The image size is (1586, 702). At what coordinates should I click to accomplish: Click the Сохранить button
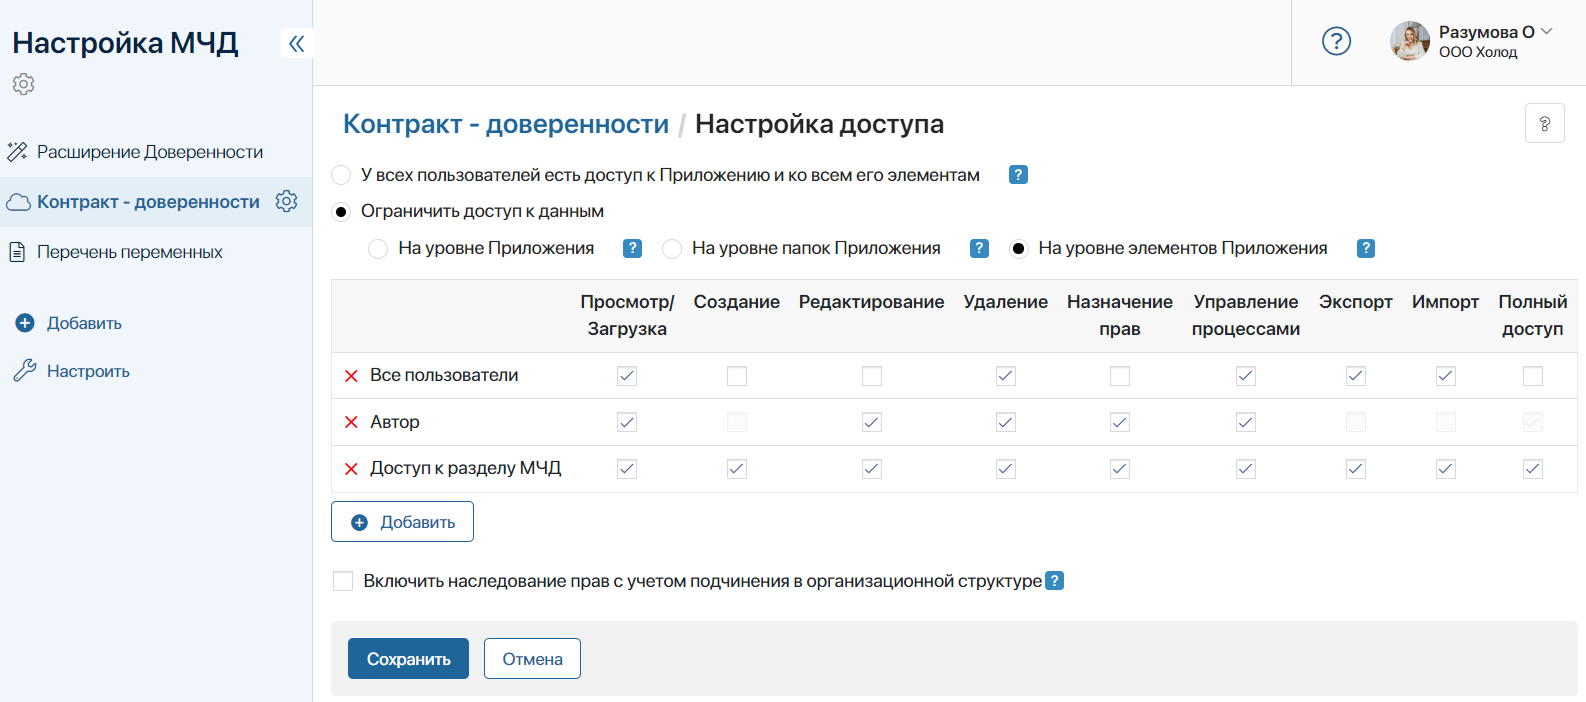tap(408, 659)
